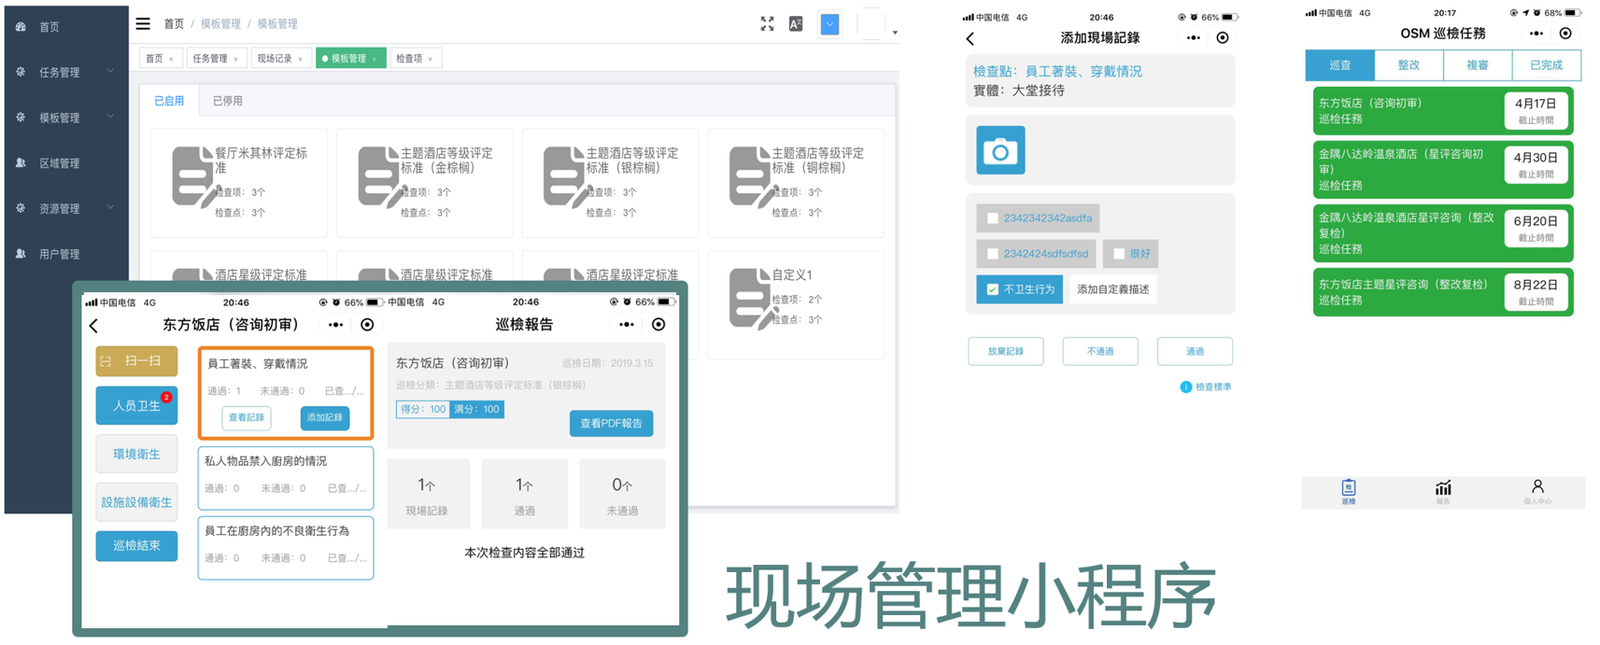The height and width of the screenshot is (645, 1600).
Task: Tap the 查看PDF報告 button
Action: 611,423
